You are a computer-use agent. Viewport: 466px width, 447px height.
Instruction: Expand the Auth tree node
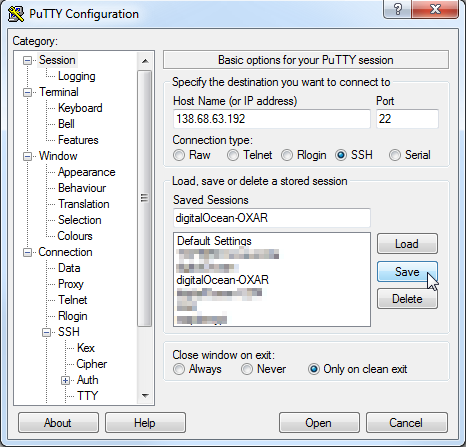(x=65, y=380)
